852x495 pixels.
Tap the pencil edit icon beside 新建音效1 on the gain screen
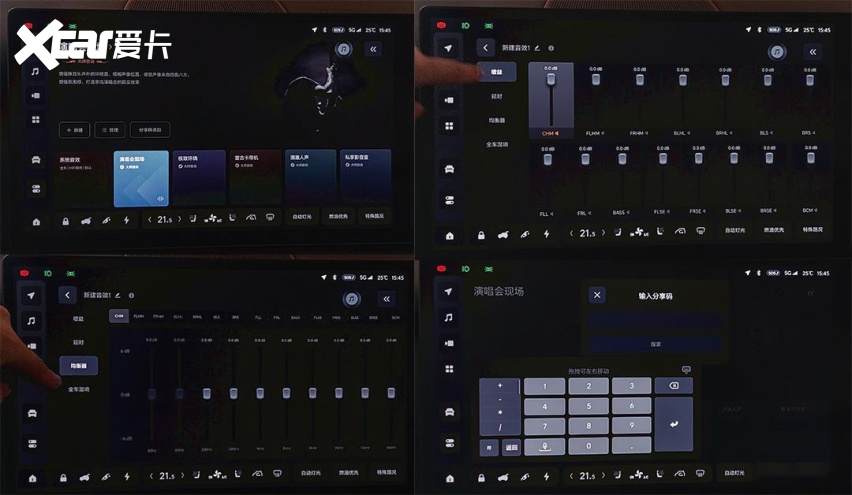(x=538, y=47)
